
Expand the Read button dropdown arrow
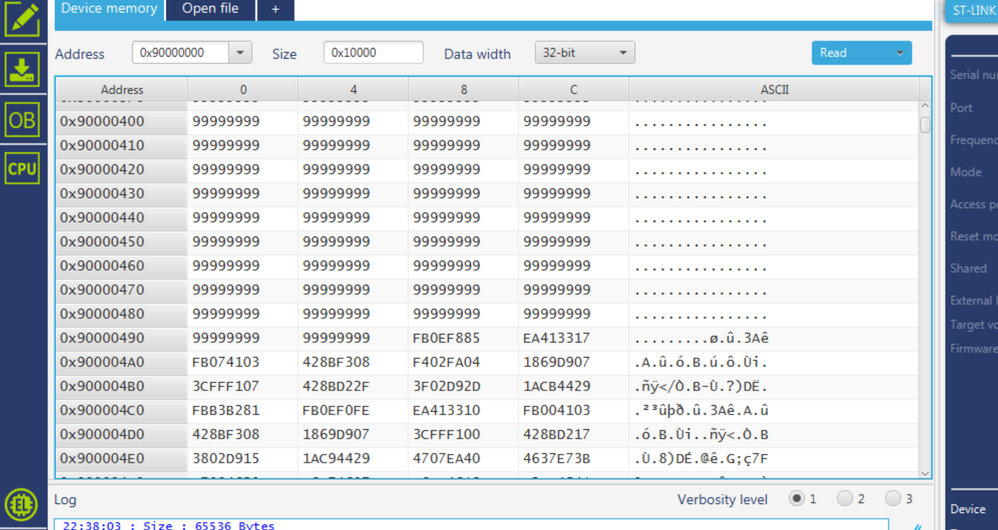899,53
